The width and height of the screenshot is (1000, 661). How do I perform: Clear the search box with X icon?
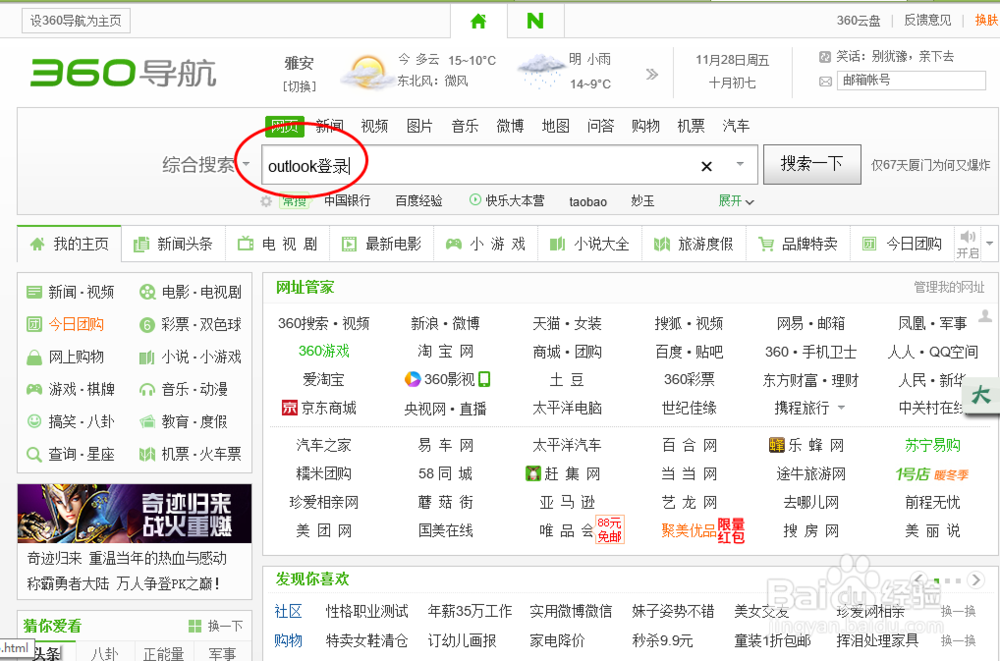(706, 167)
